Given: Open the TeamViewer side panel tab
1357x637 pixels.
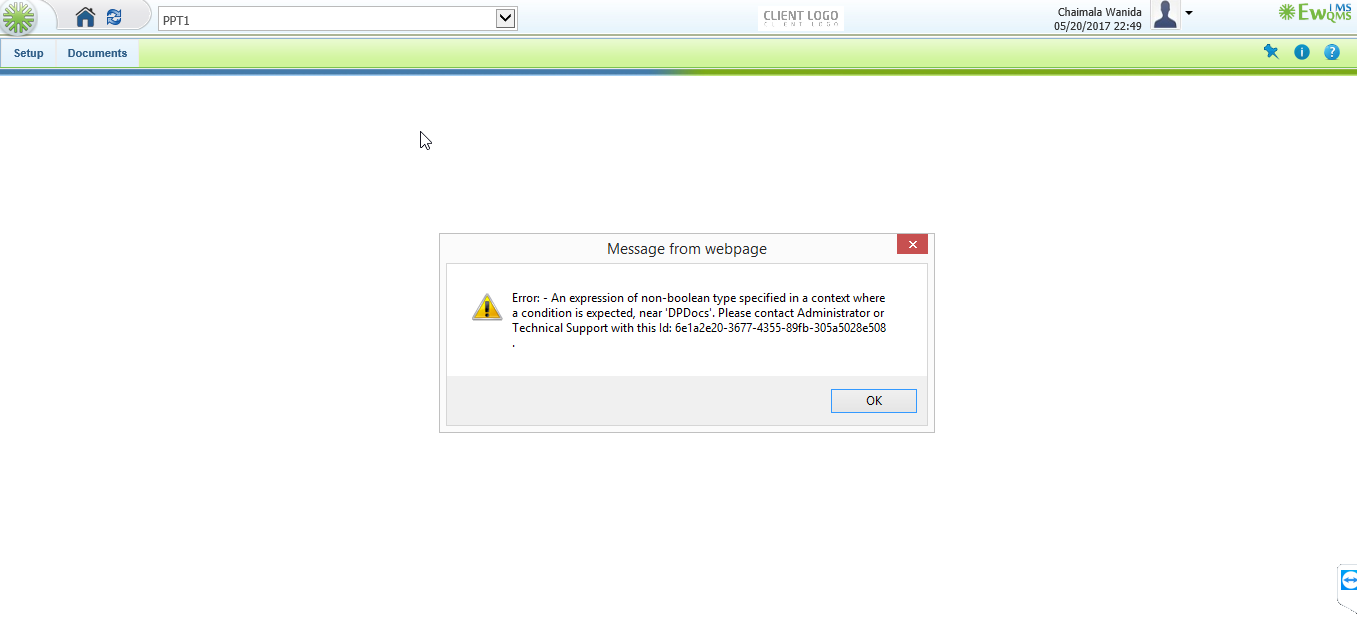Looking at the screenshot, I should tap(1347, 580).
